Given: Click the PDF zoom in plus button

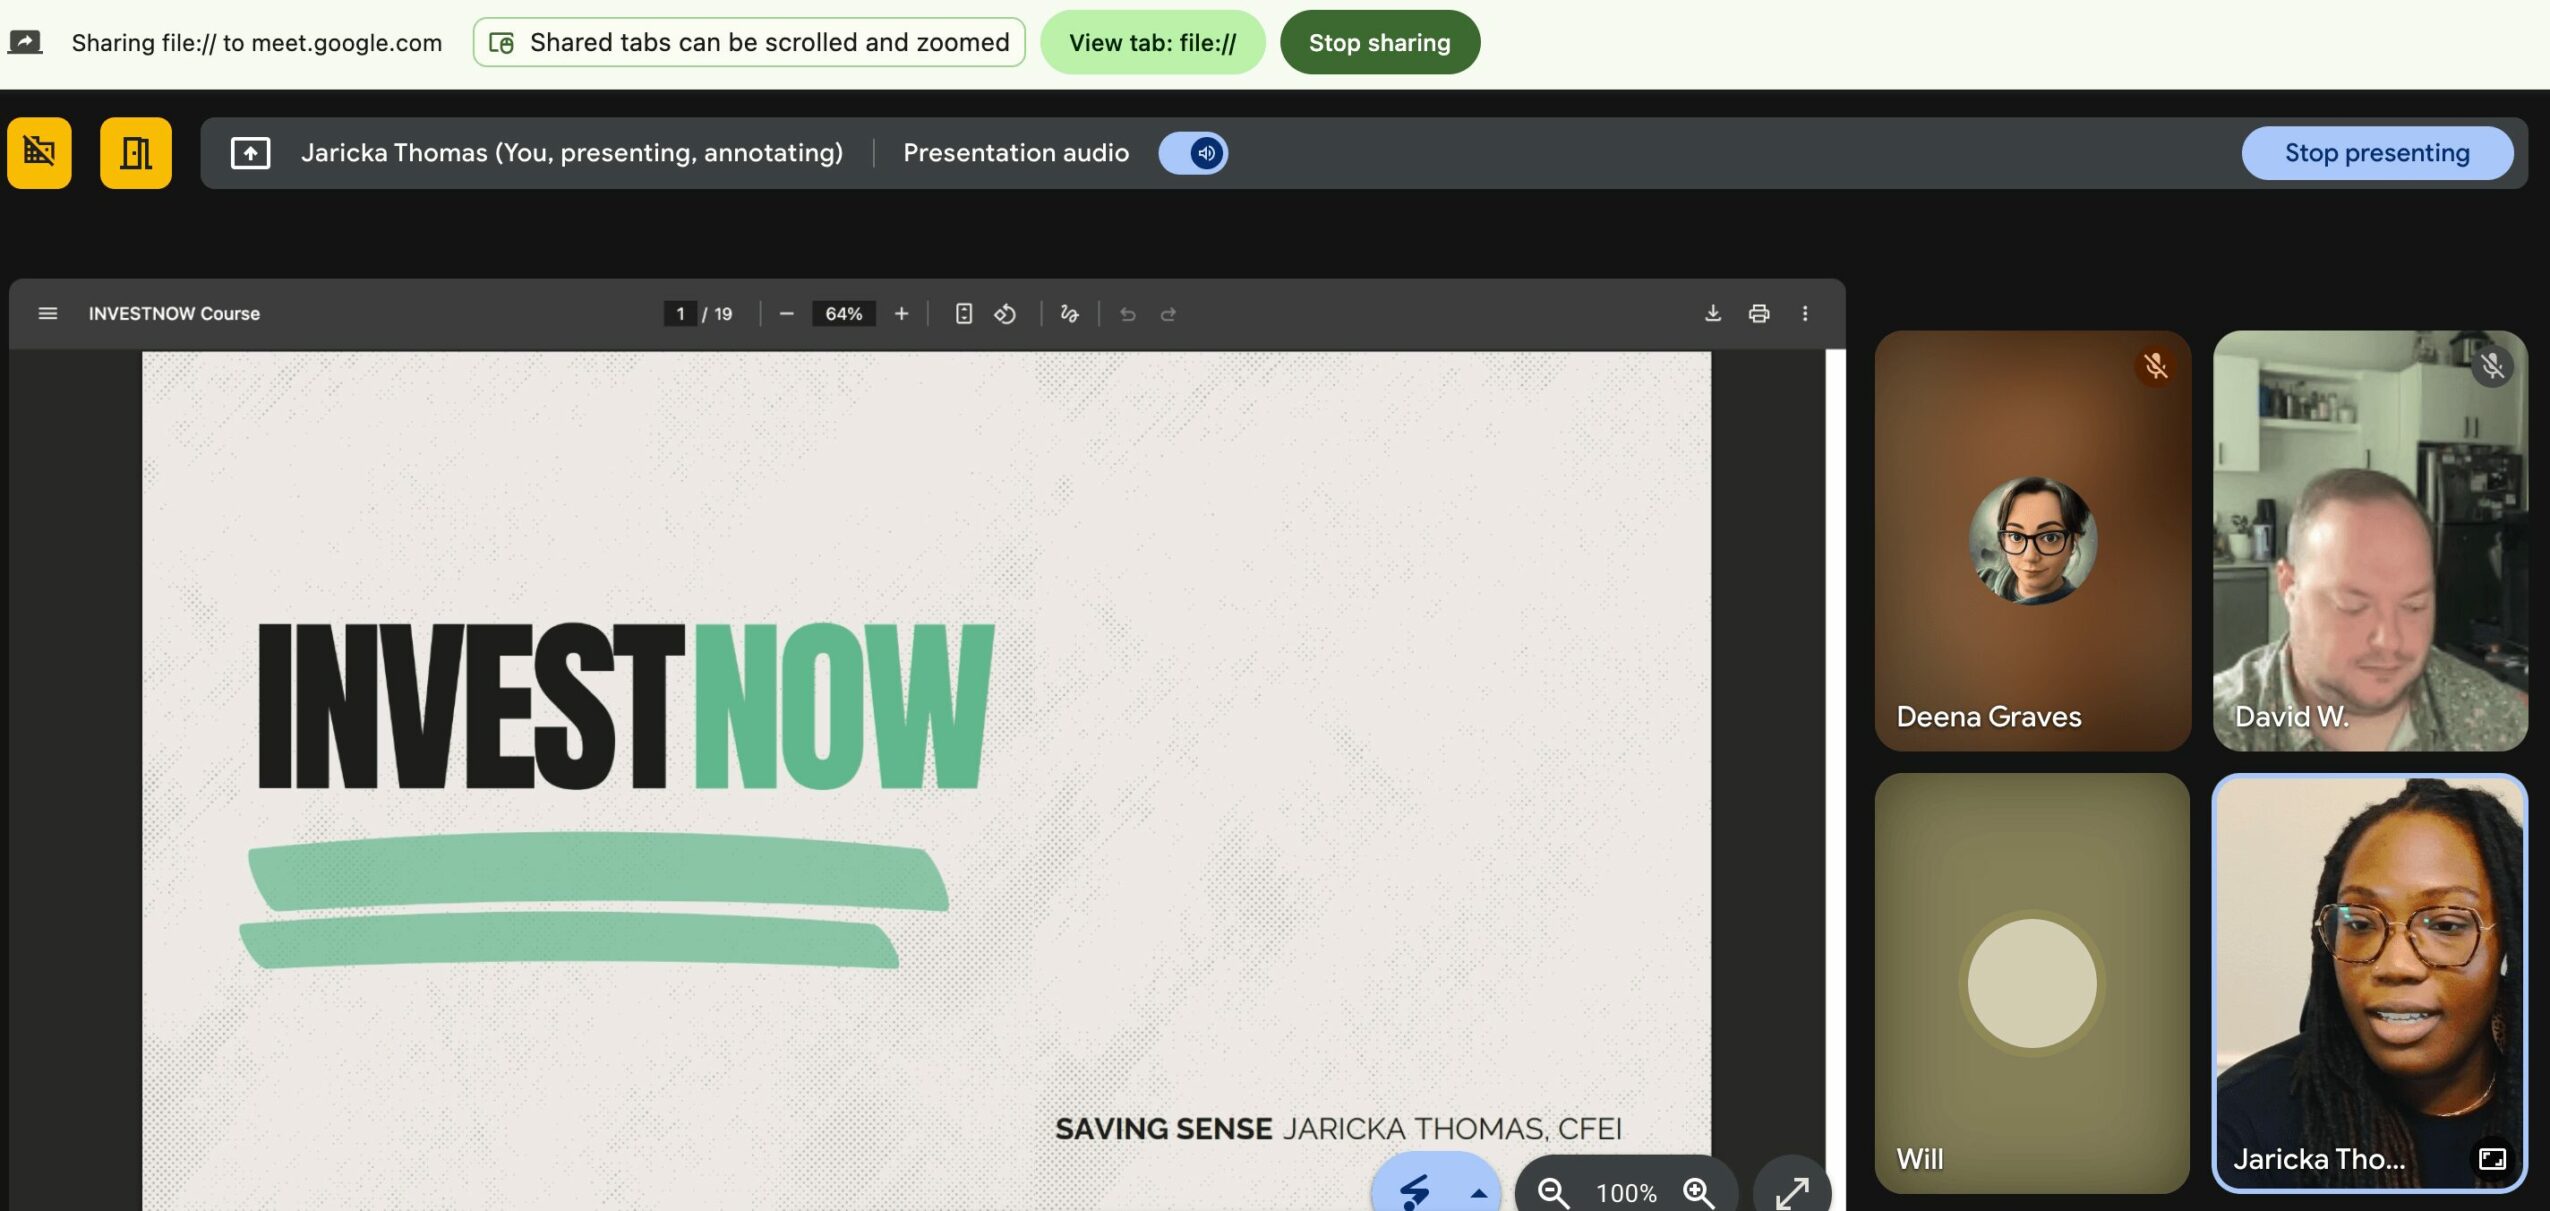Looking at the screenshot, I should [x=901, y=314].
